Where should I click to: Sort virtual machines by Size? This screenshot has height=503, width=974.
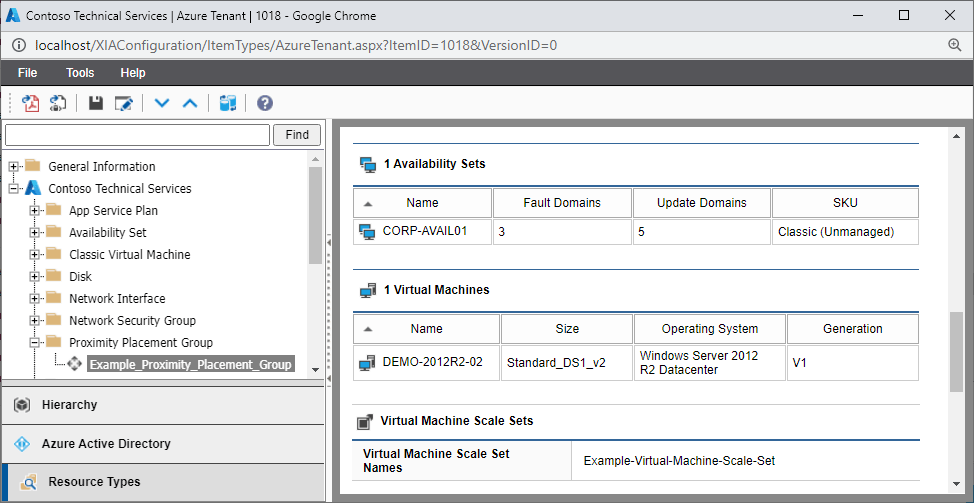pyautogui.click(x=567, y=329)
